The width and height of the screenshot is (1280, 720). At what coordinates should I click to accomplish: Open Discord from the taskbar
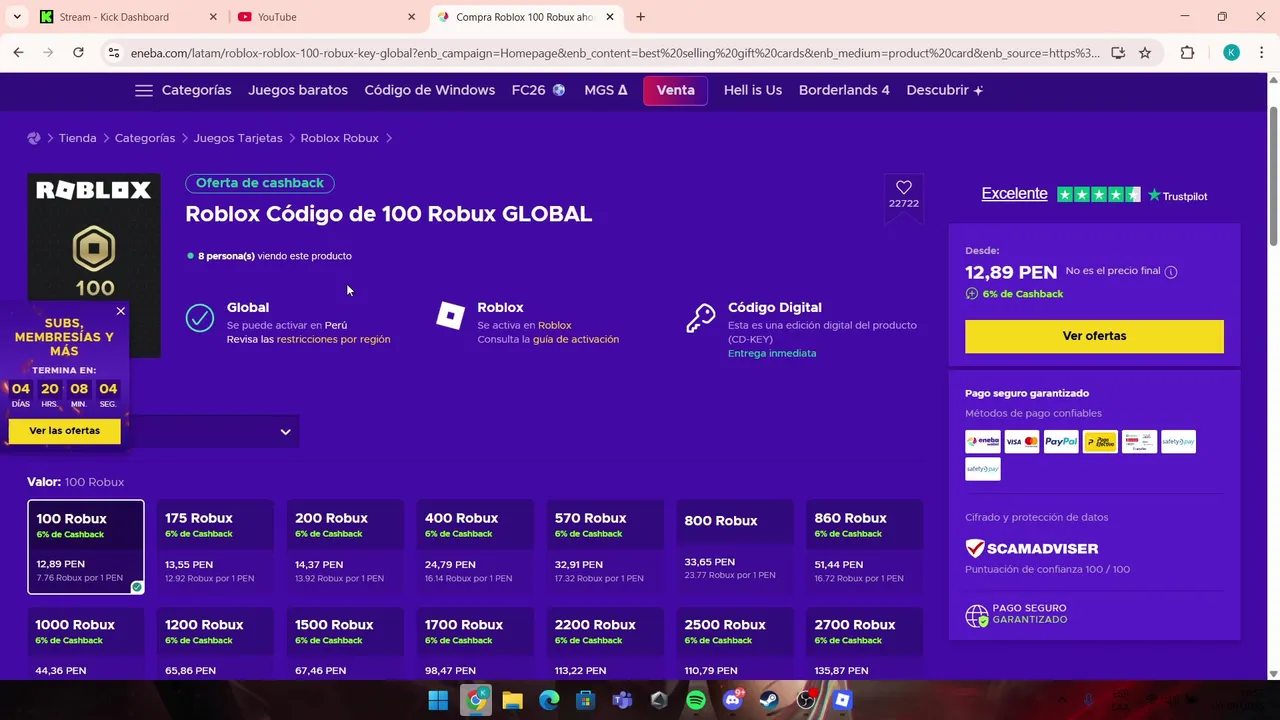point(733,701)
